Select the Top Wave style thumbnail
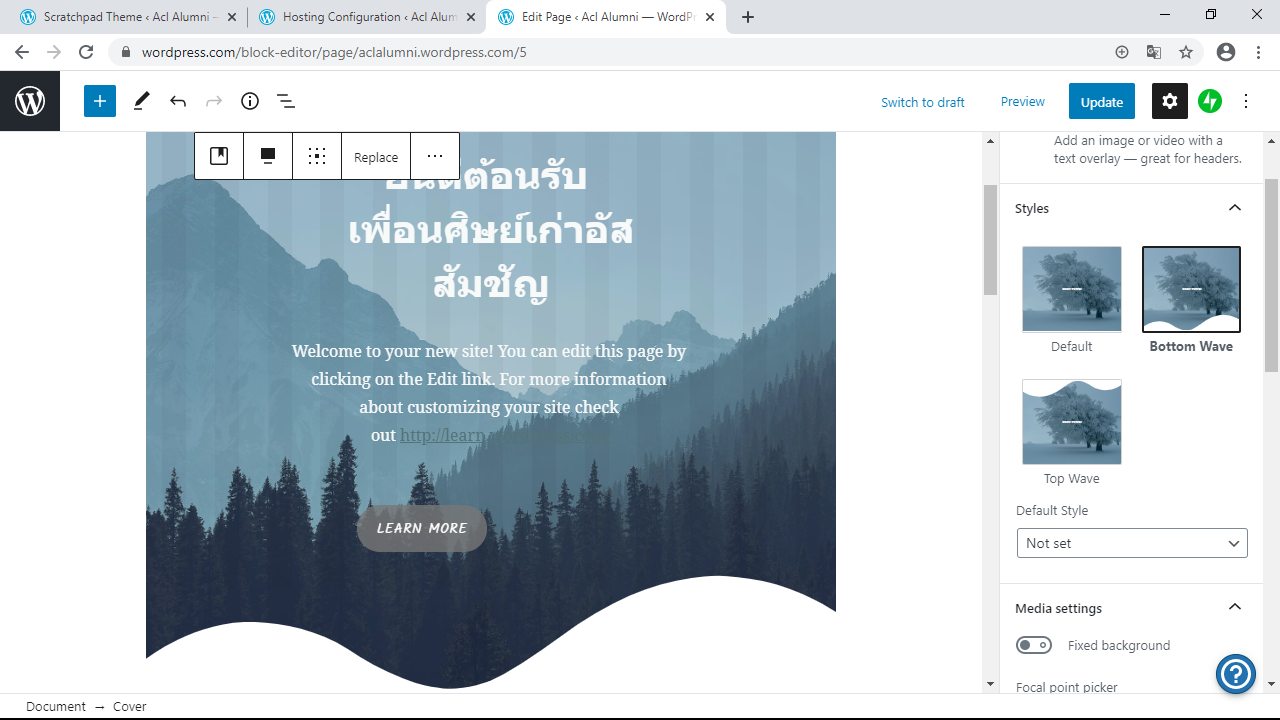1280x720 pixels. pos(1071,422)
